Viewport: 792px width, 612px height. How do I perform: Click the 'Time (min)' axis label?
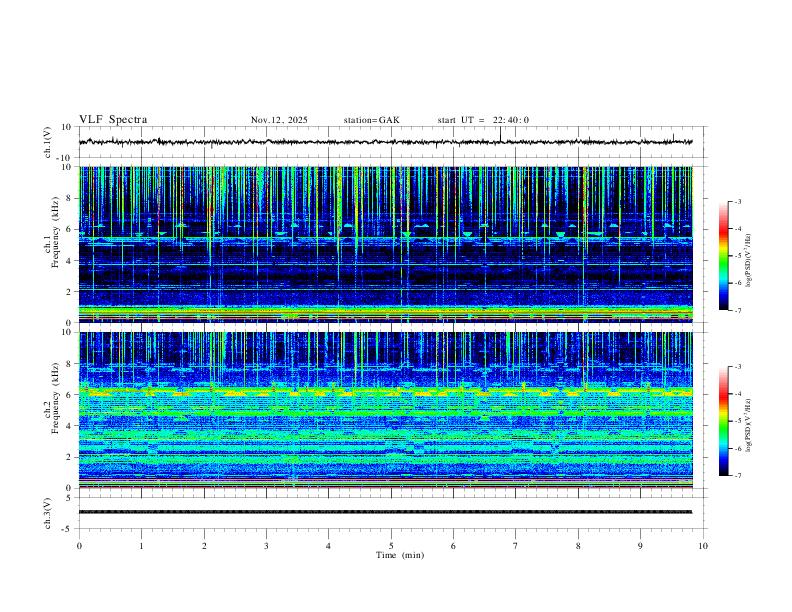[400, 555]
